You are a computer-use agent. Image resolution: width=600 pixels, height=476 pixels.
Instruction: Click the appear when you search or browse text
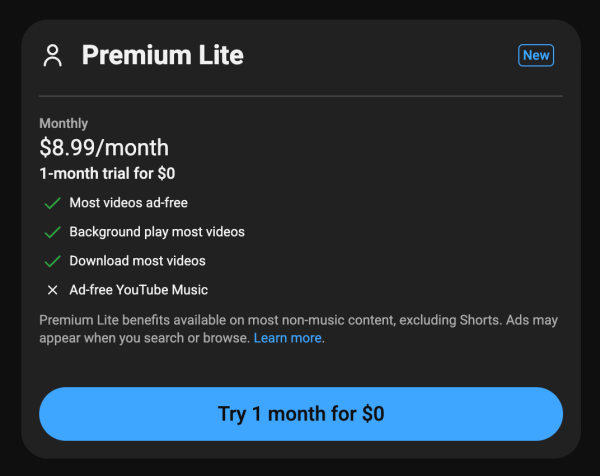pos(144,338)
